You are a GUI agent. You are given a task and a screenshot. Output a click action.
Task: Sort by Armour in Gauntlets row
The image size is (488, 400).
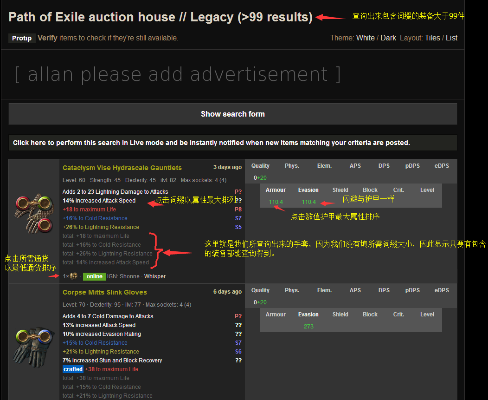pos(276,190)
